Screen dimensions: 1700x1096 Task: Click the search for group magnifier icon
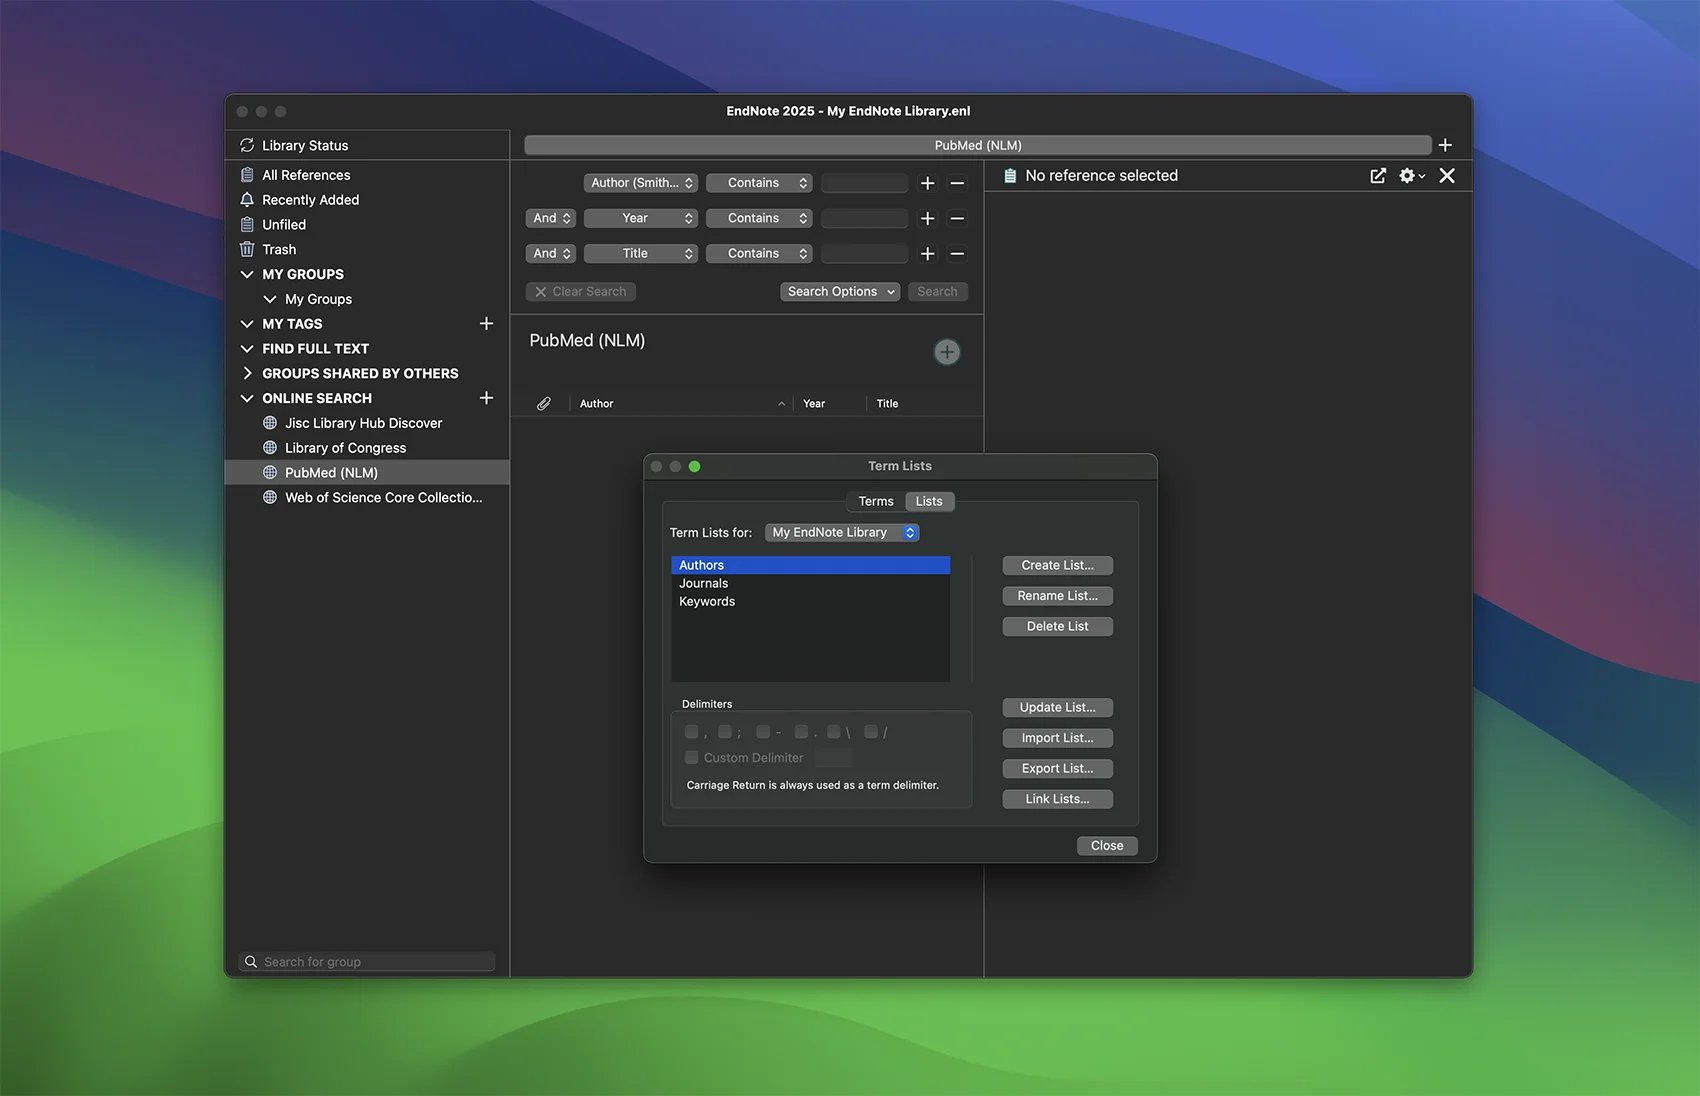251,962
